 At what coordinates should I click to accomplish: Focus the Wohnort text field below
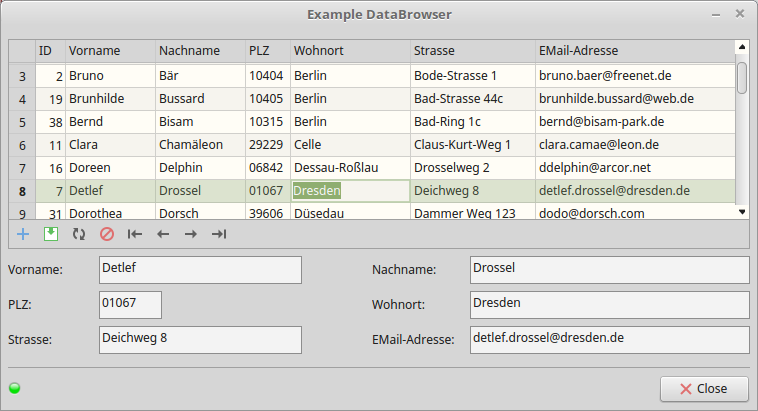(x=609, y=305)
